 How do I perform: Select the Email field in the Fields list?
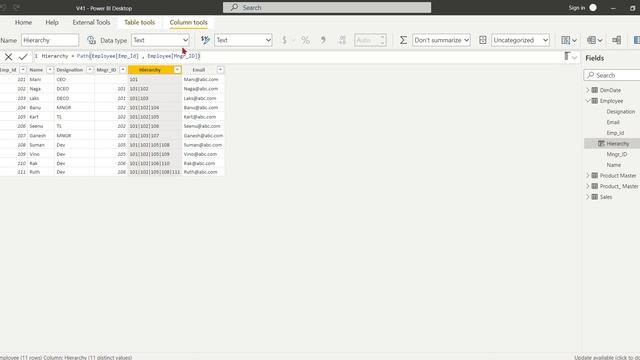(613, 122)
